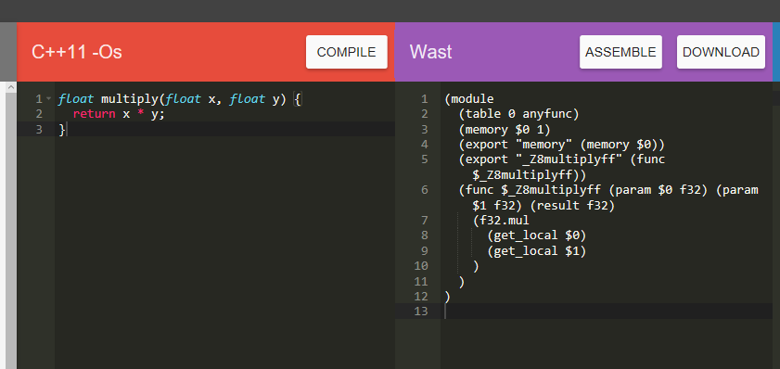Place cursor on 'return x * y;' line
780x369 pixels.
click(118, 114)
